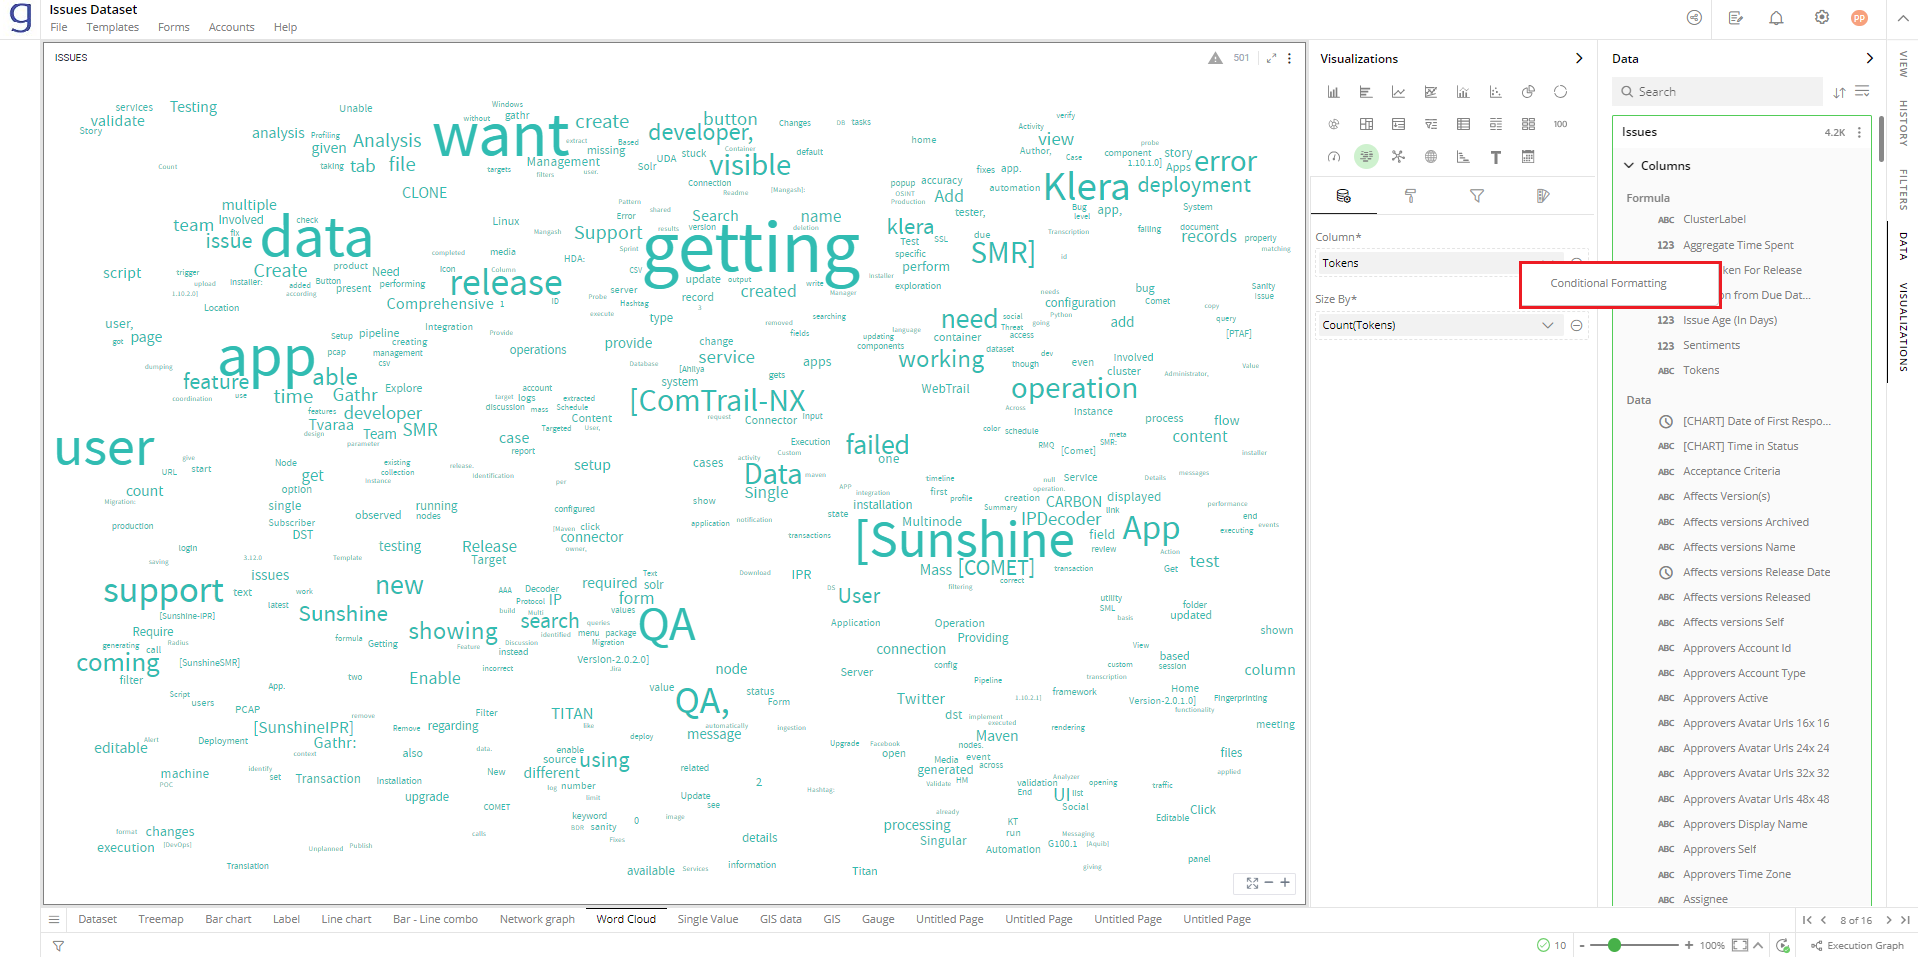Switch to the Network graph page tab
Viewport: 1918px width, 957px height.
(537, 919)
